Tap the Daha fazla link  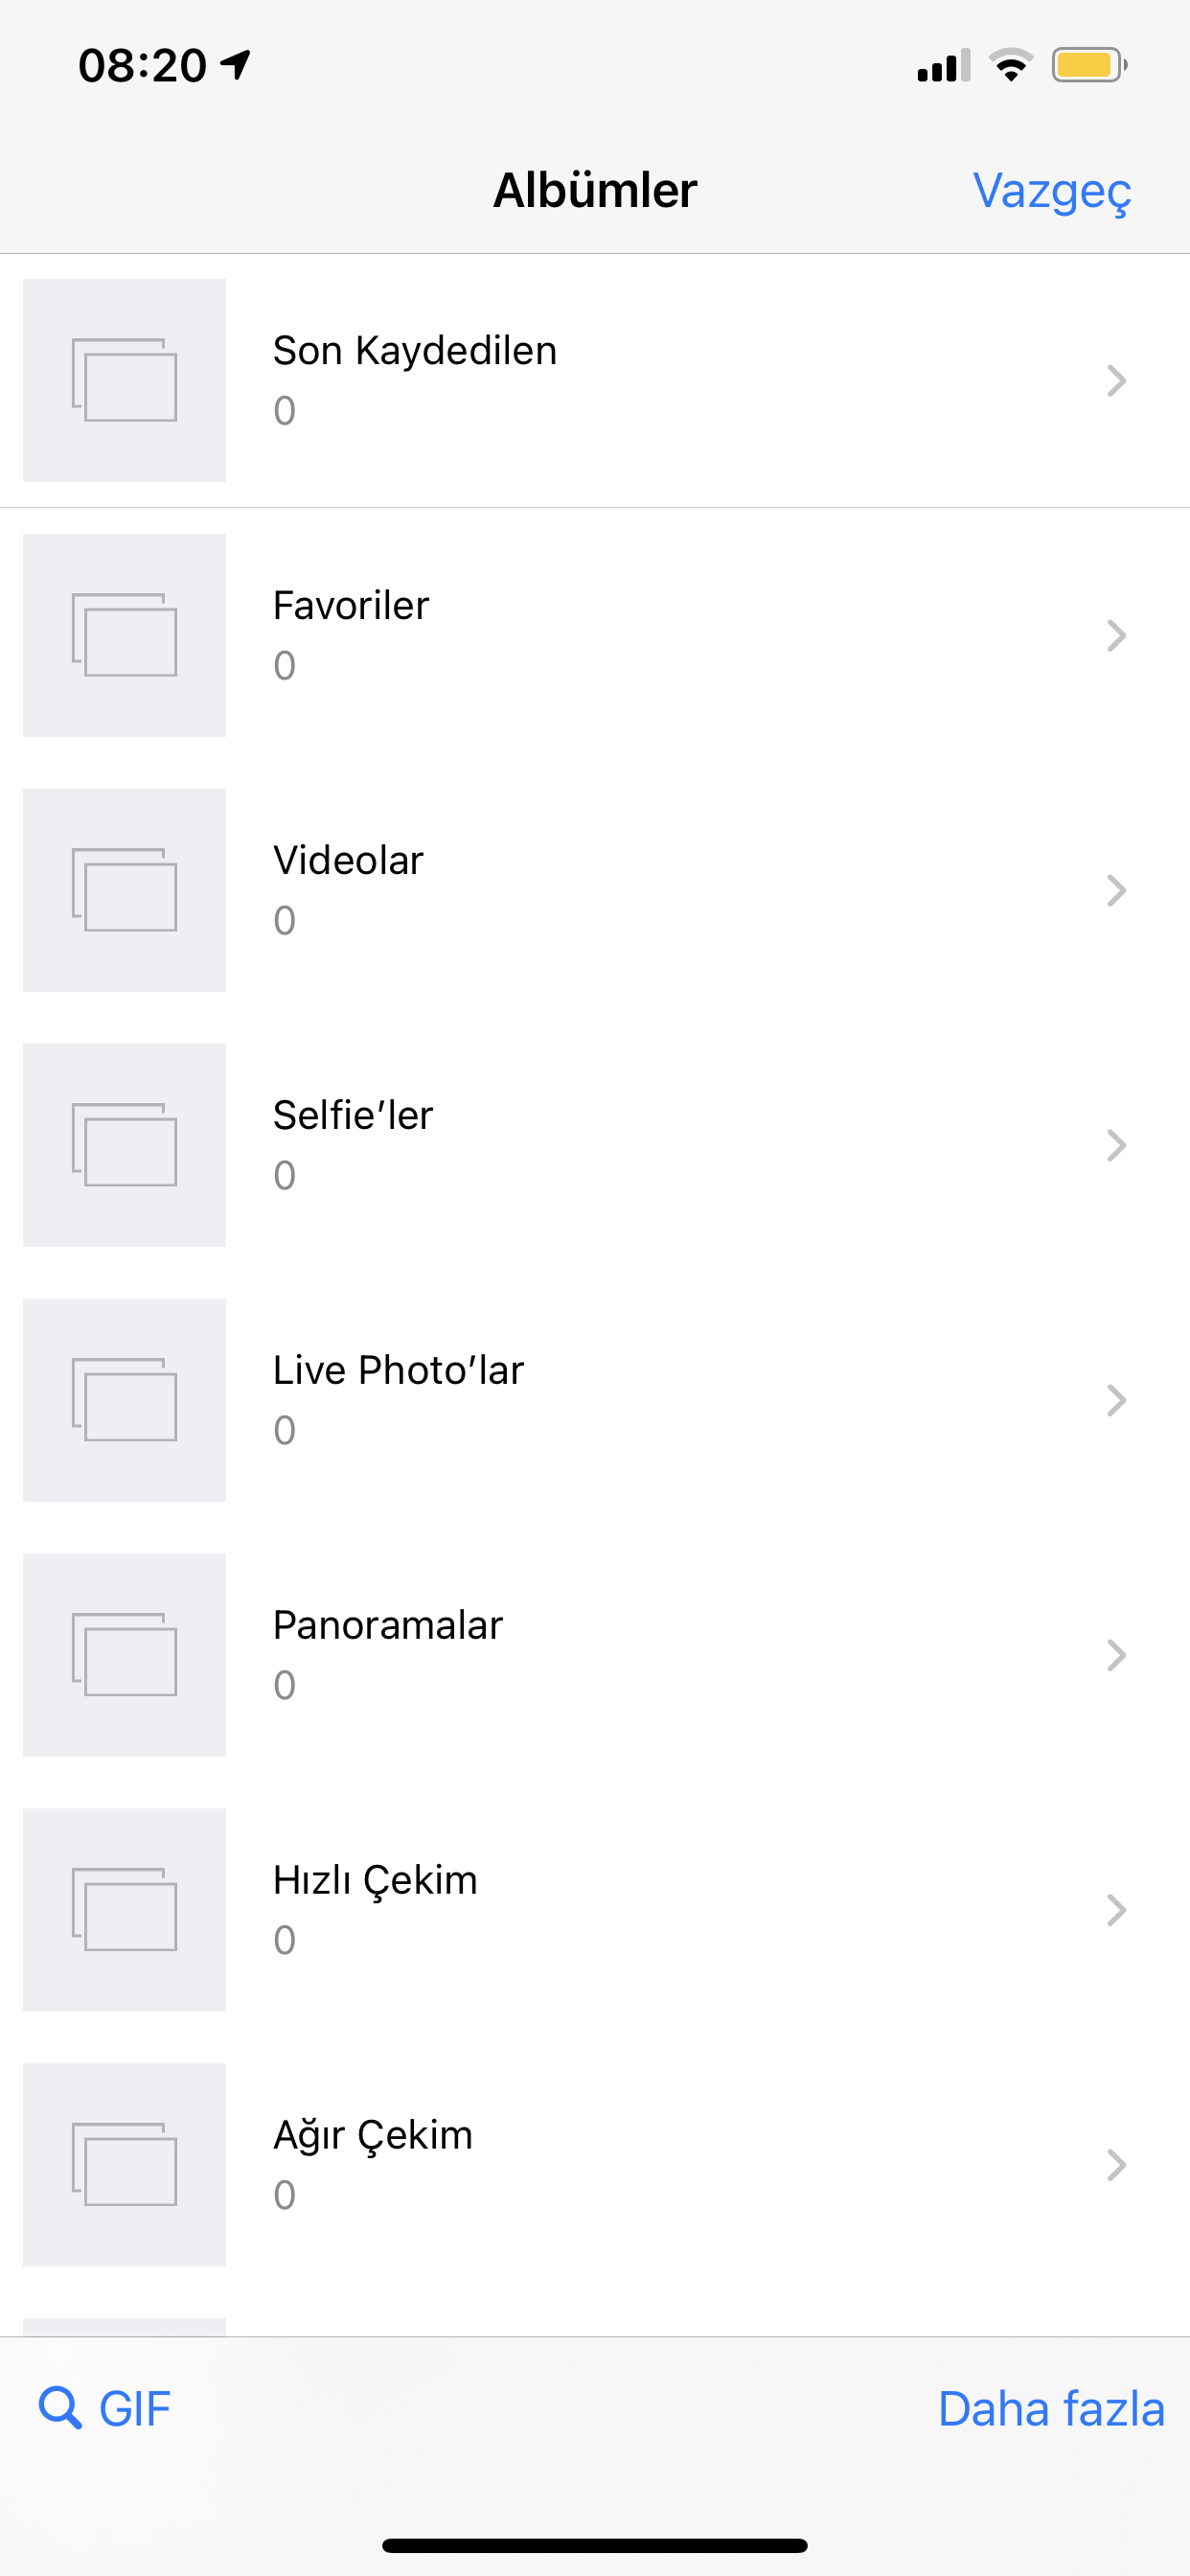(1051, 2409)
